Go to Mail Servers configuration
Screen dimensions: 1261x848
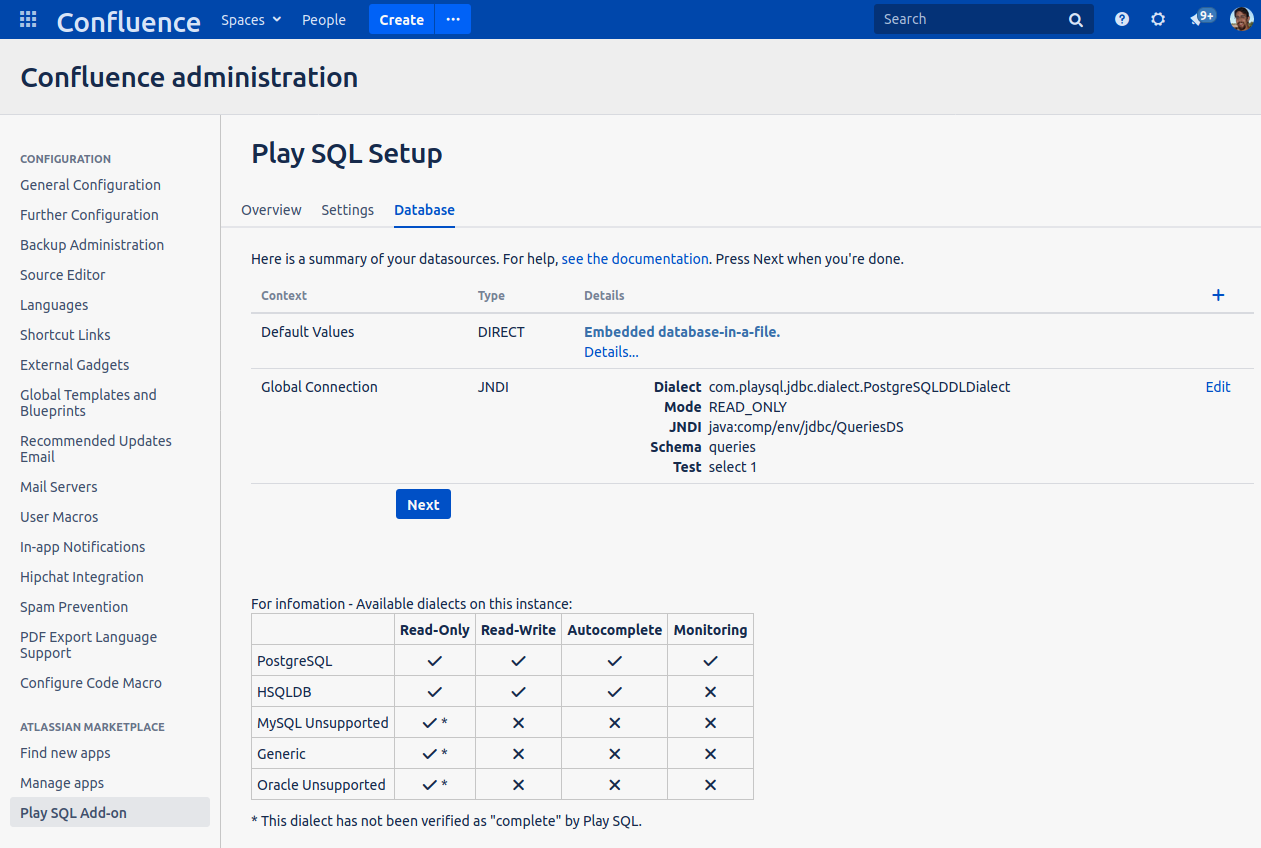pos(59,487)
